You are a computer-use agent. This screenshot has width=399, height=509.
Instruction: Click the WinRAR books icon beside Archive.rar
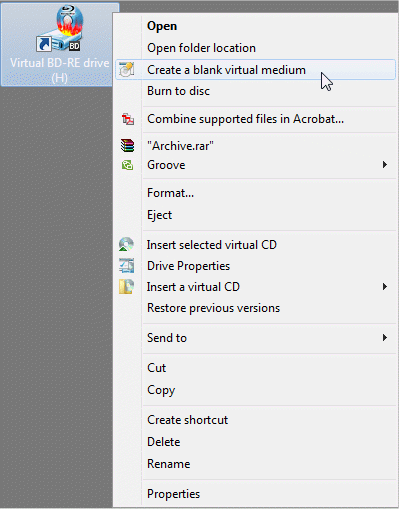(x=127, y=146)
